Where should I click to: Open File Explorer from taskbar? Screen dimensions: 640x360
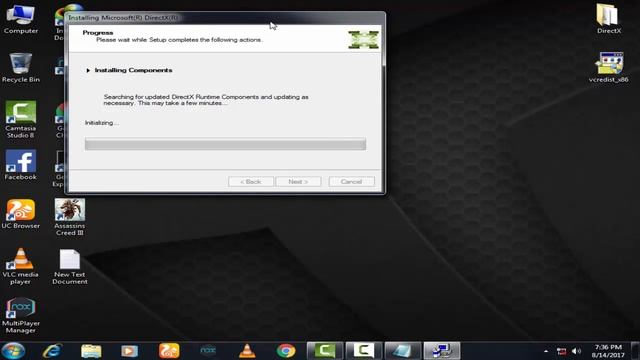[91, 351]
